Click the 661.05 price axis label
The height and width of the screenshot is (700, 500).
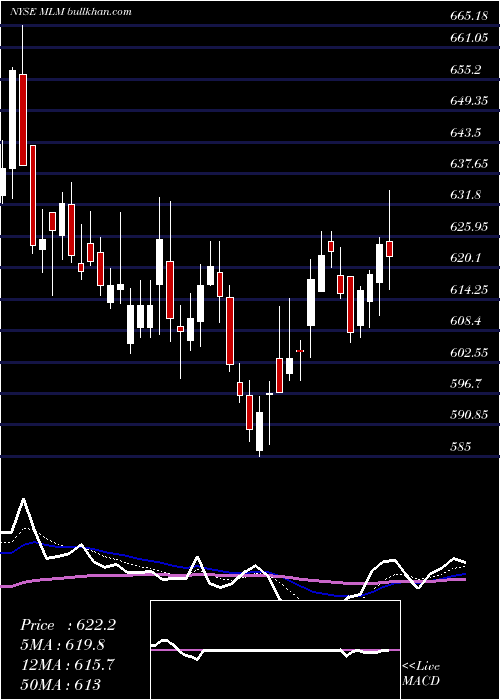[469, 38]
